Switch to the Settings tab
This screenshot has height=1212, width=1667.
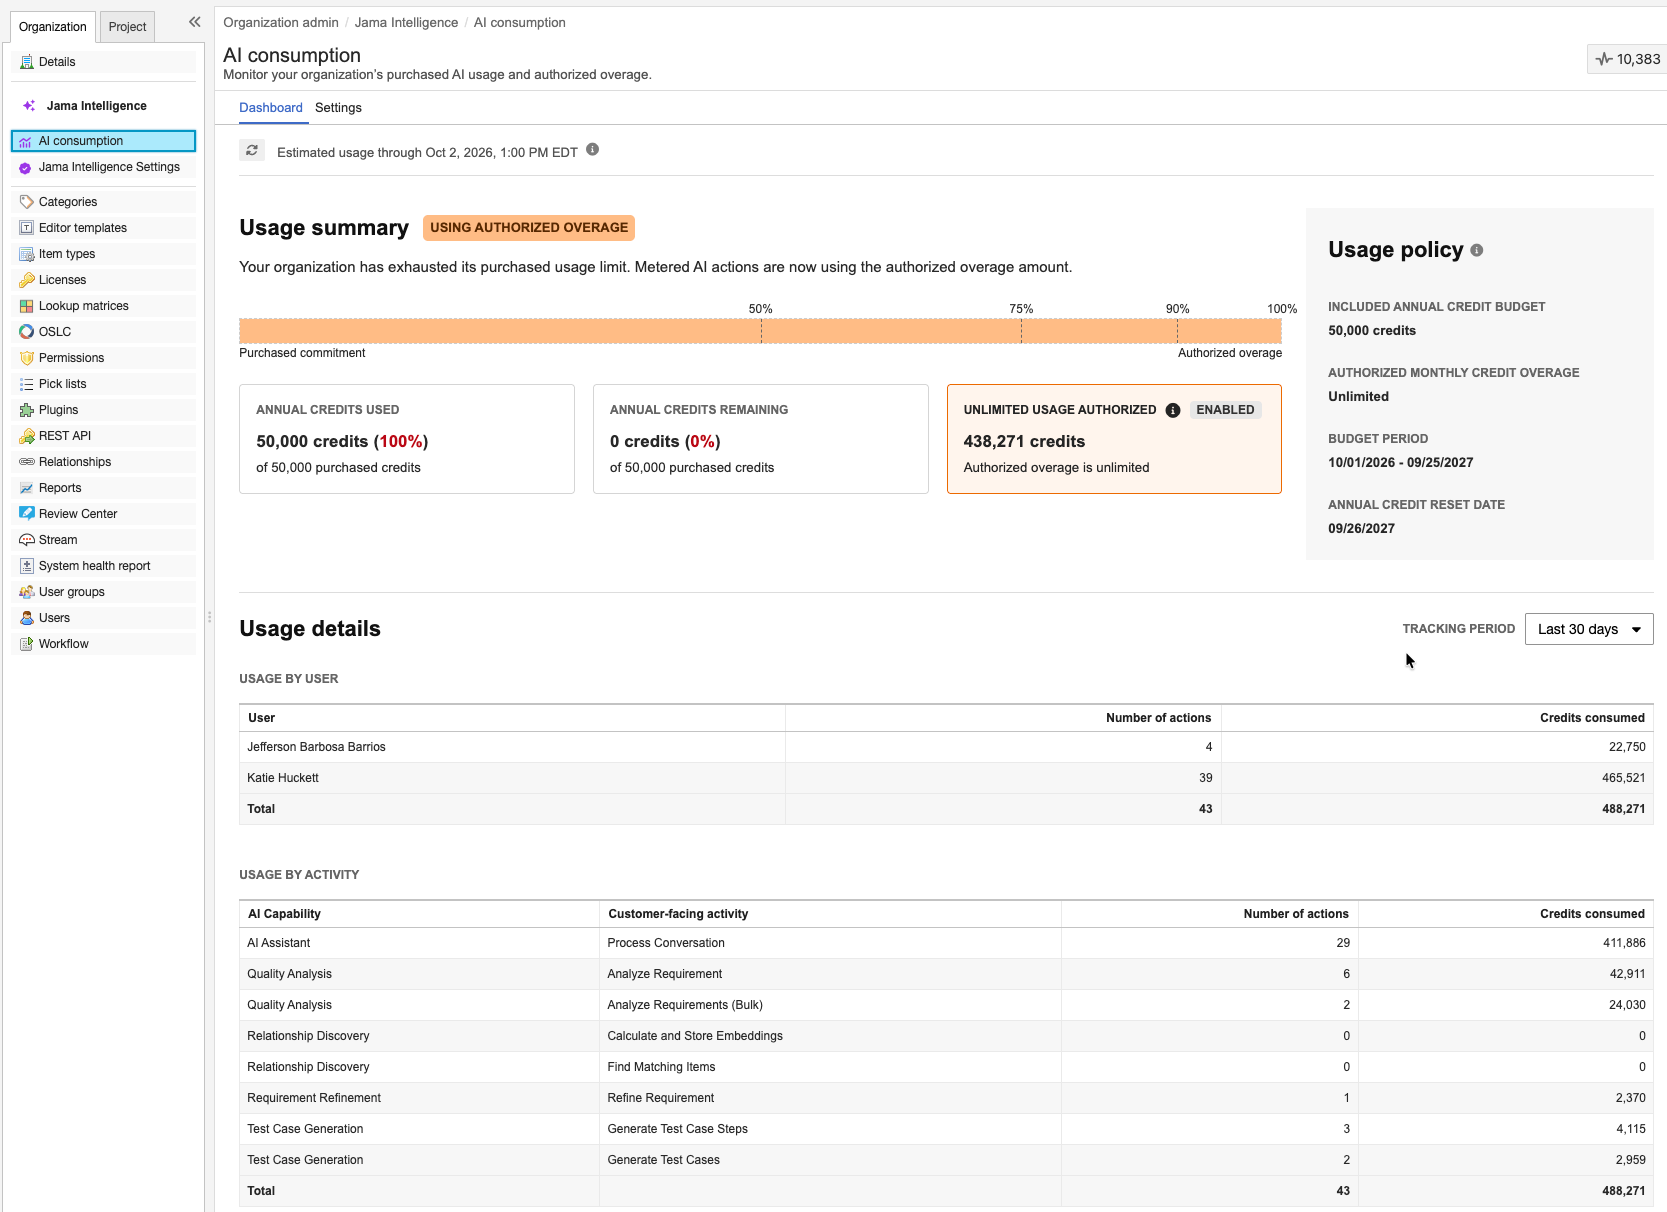pyautogui.click(x=338, y=108)
